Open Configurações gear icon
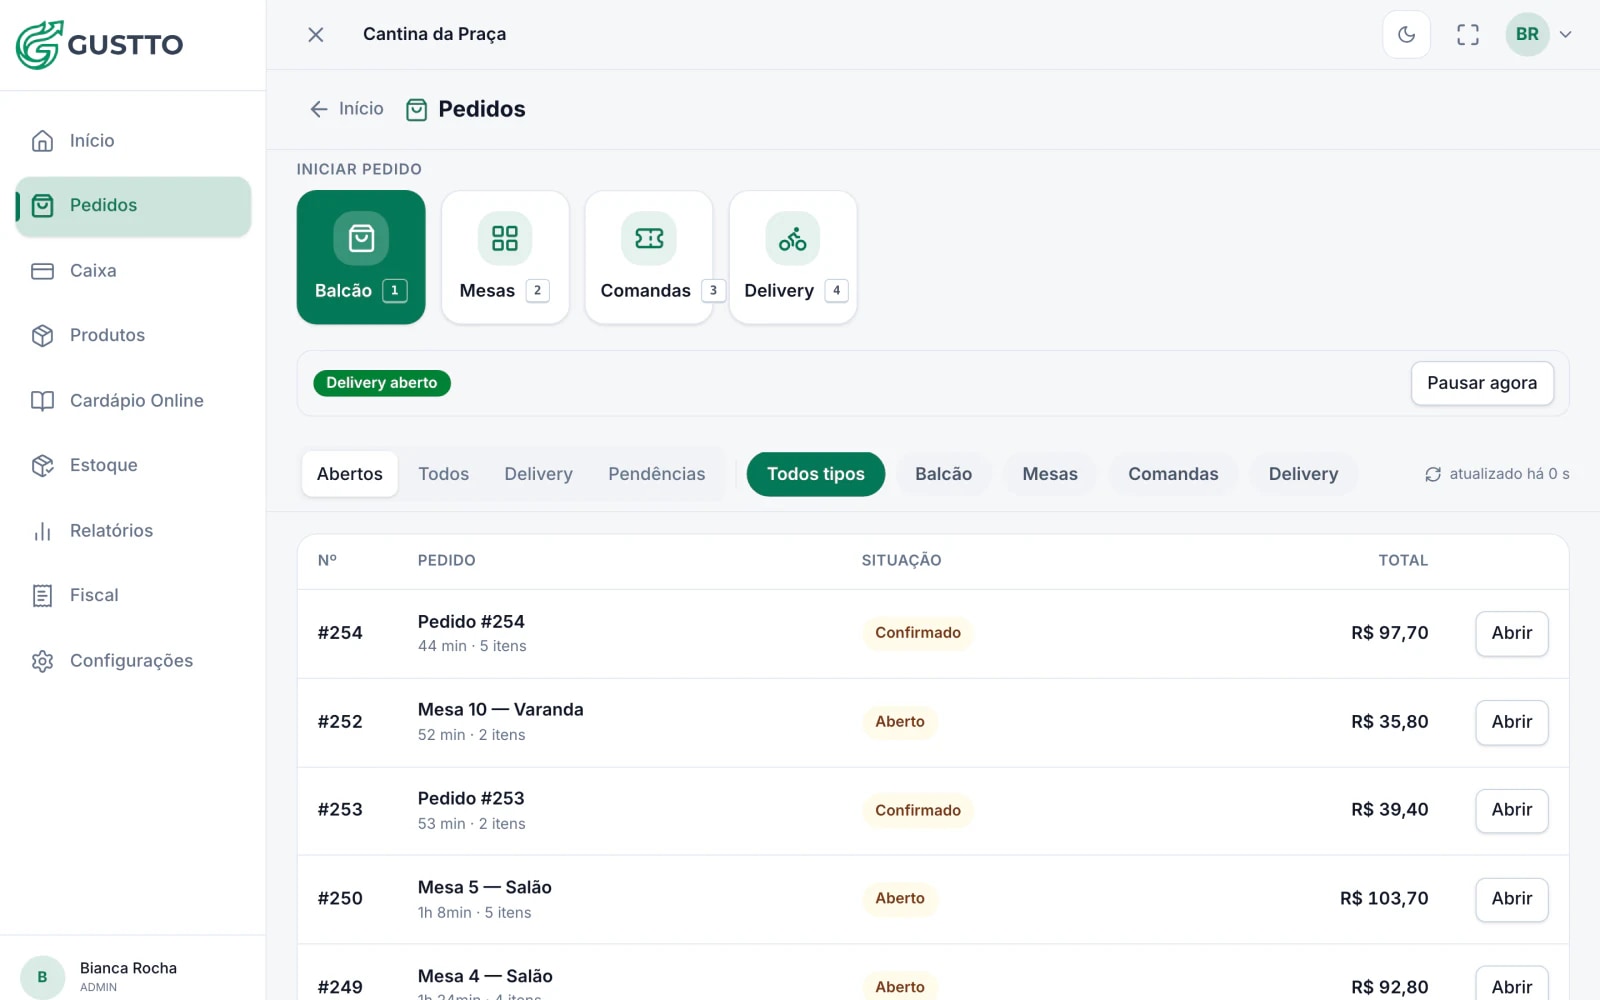 pos(42,661)
